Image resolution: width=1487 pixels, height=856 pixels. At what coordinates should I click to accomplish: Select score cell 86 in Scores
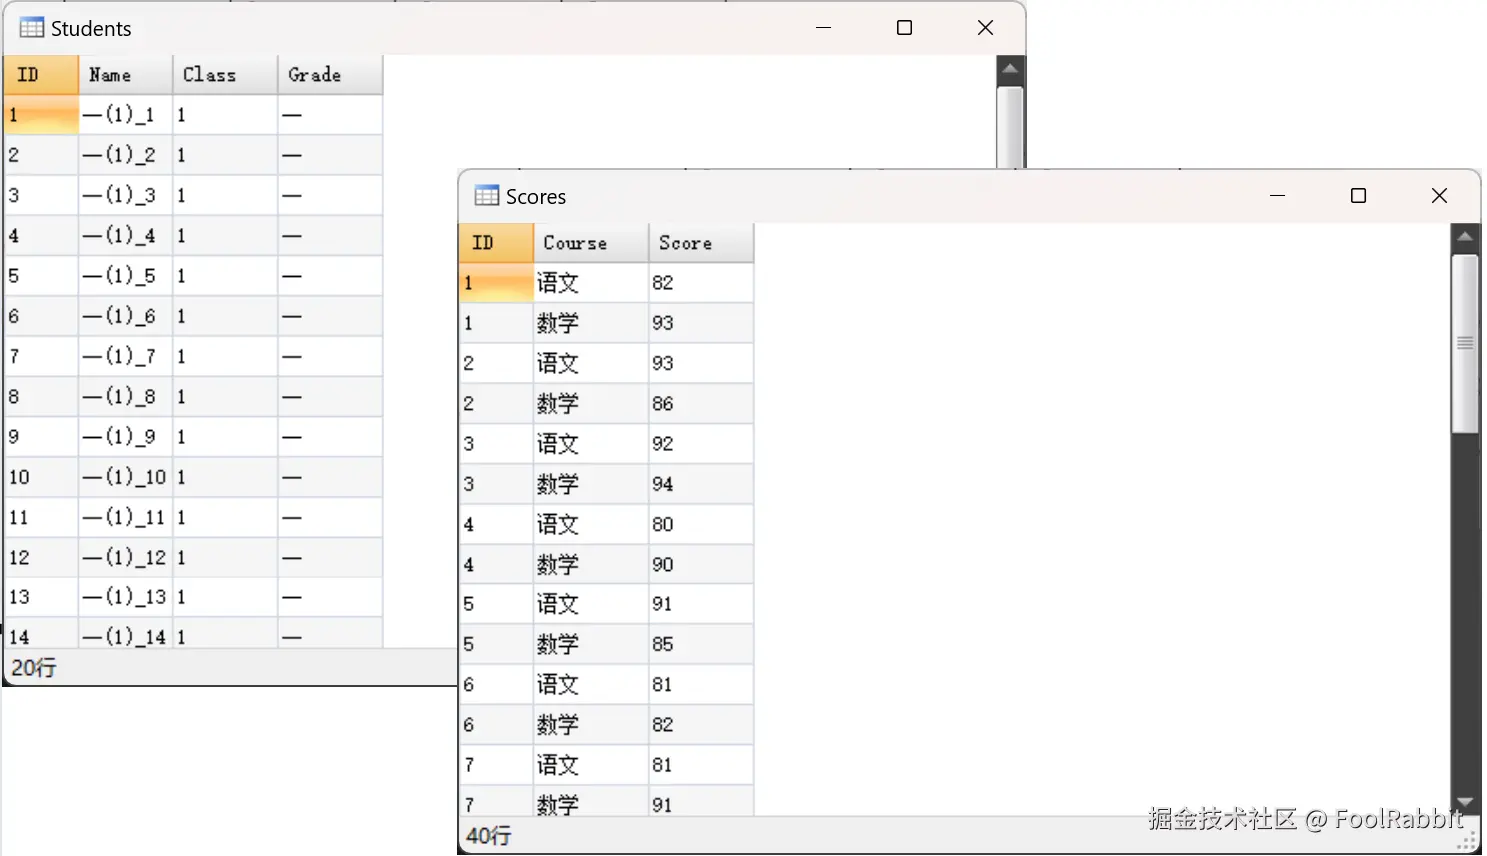tap(701, 404)
